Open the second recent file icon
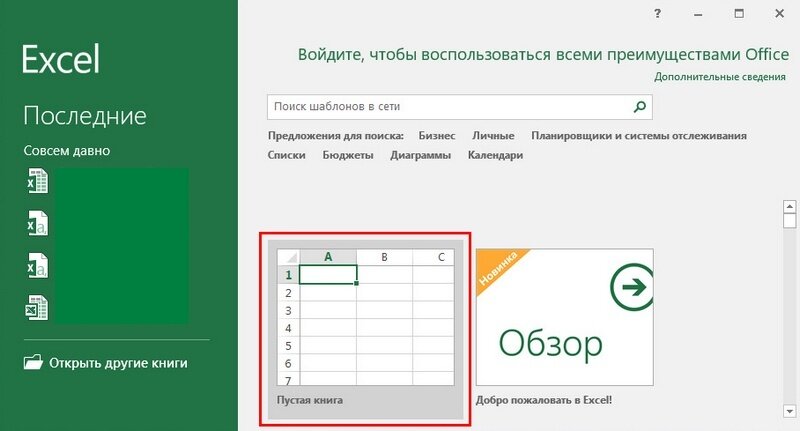The height and width of the screenshot is (431, 800). (37, 223)
